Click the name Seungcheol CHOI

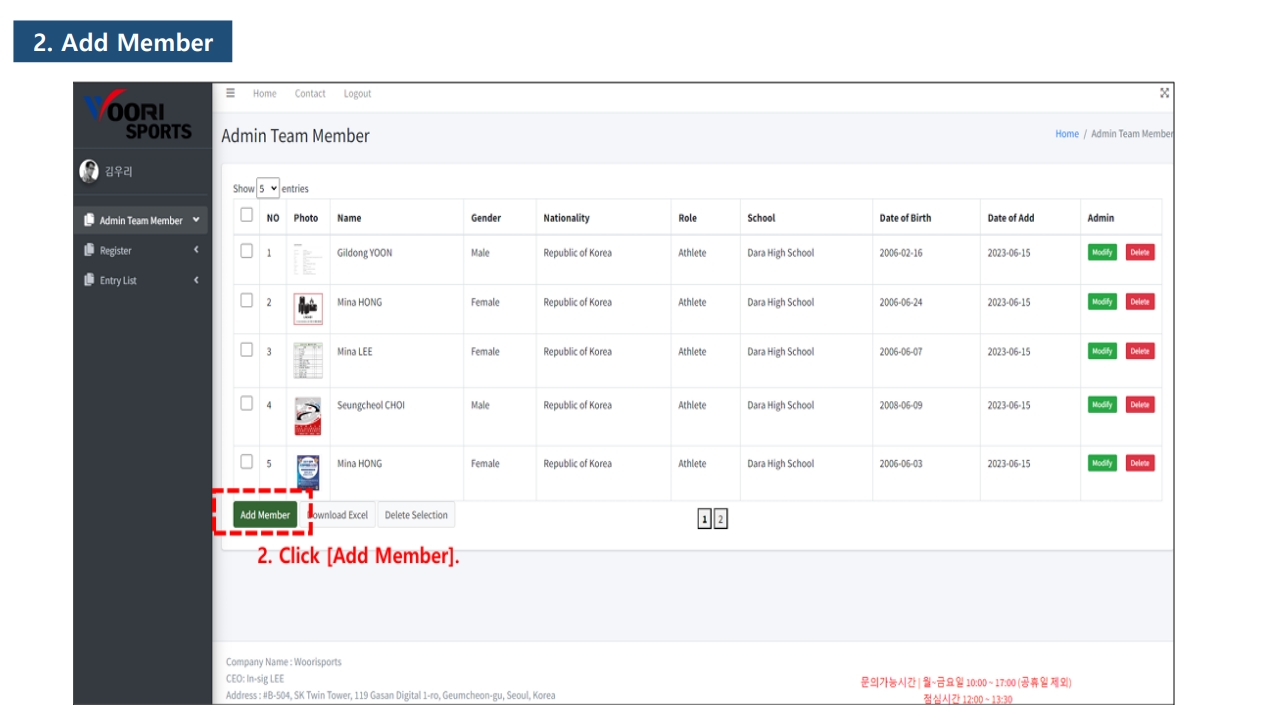pyautogui.click(x=371, y=405)
